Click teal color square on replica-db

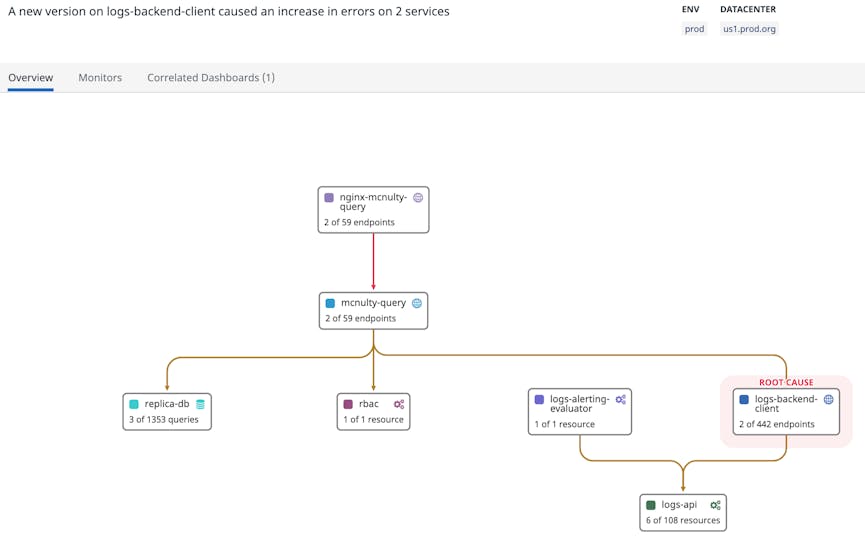(134, 404)
